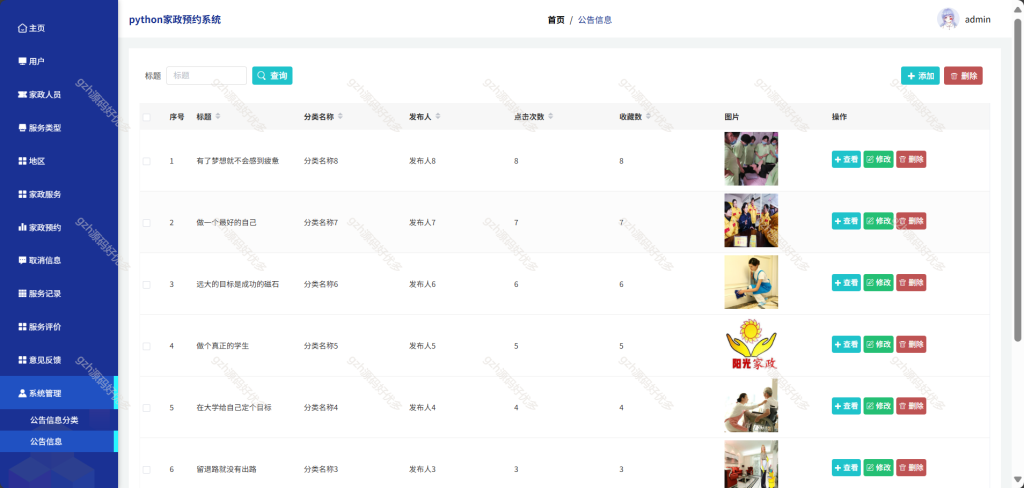This screenshot has width=1024, height=488.
Task: Click 修改 button for row 4
Action: [878, 344]
